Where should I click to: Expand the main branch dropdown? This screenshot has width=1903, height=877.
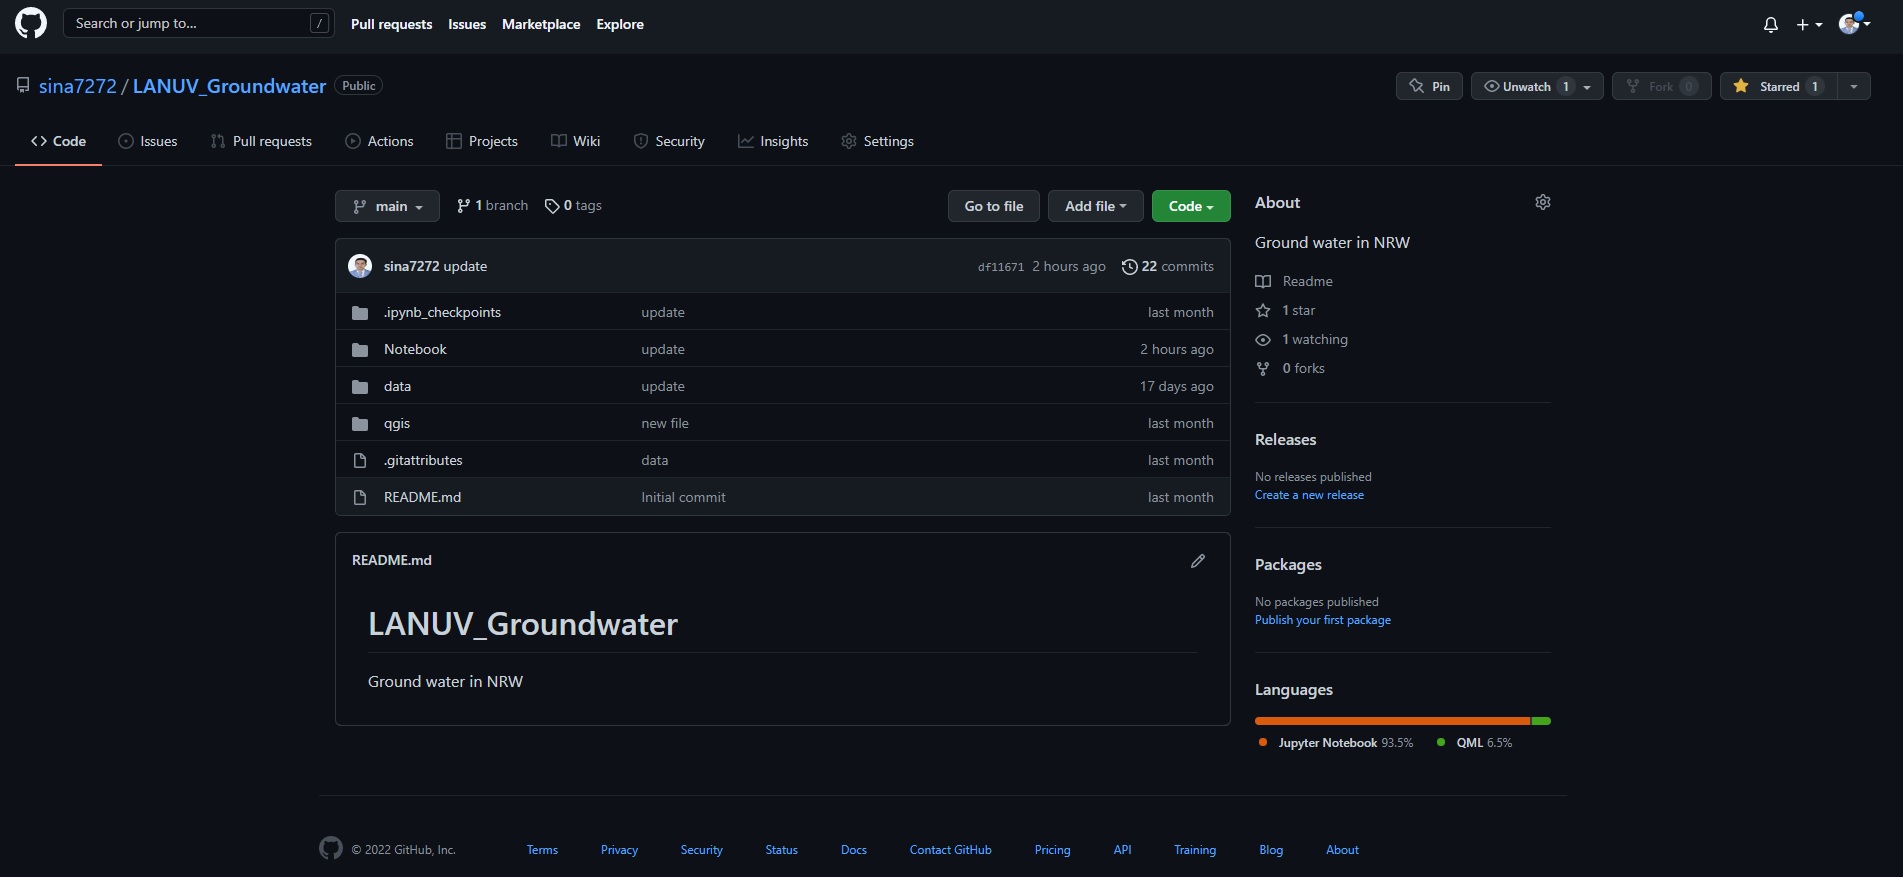pyautogui.click(x=387, y=206)
